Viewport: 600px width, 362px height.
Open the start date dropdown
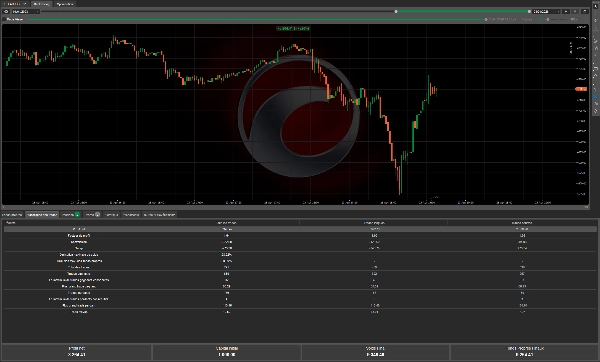[x=25, y=11]
